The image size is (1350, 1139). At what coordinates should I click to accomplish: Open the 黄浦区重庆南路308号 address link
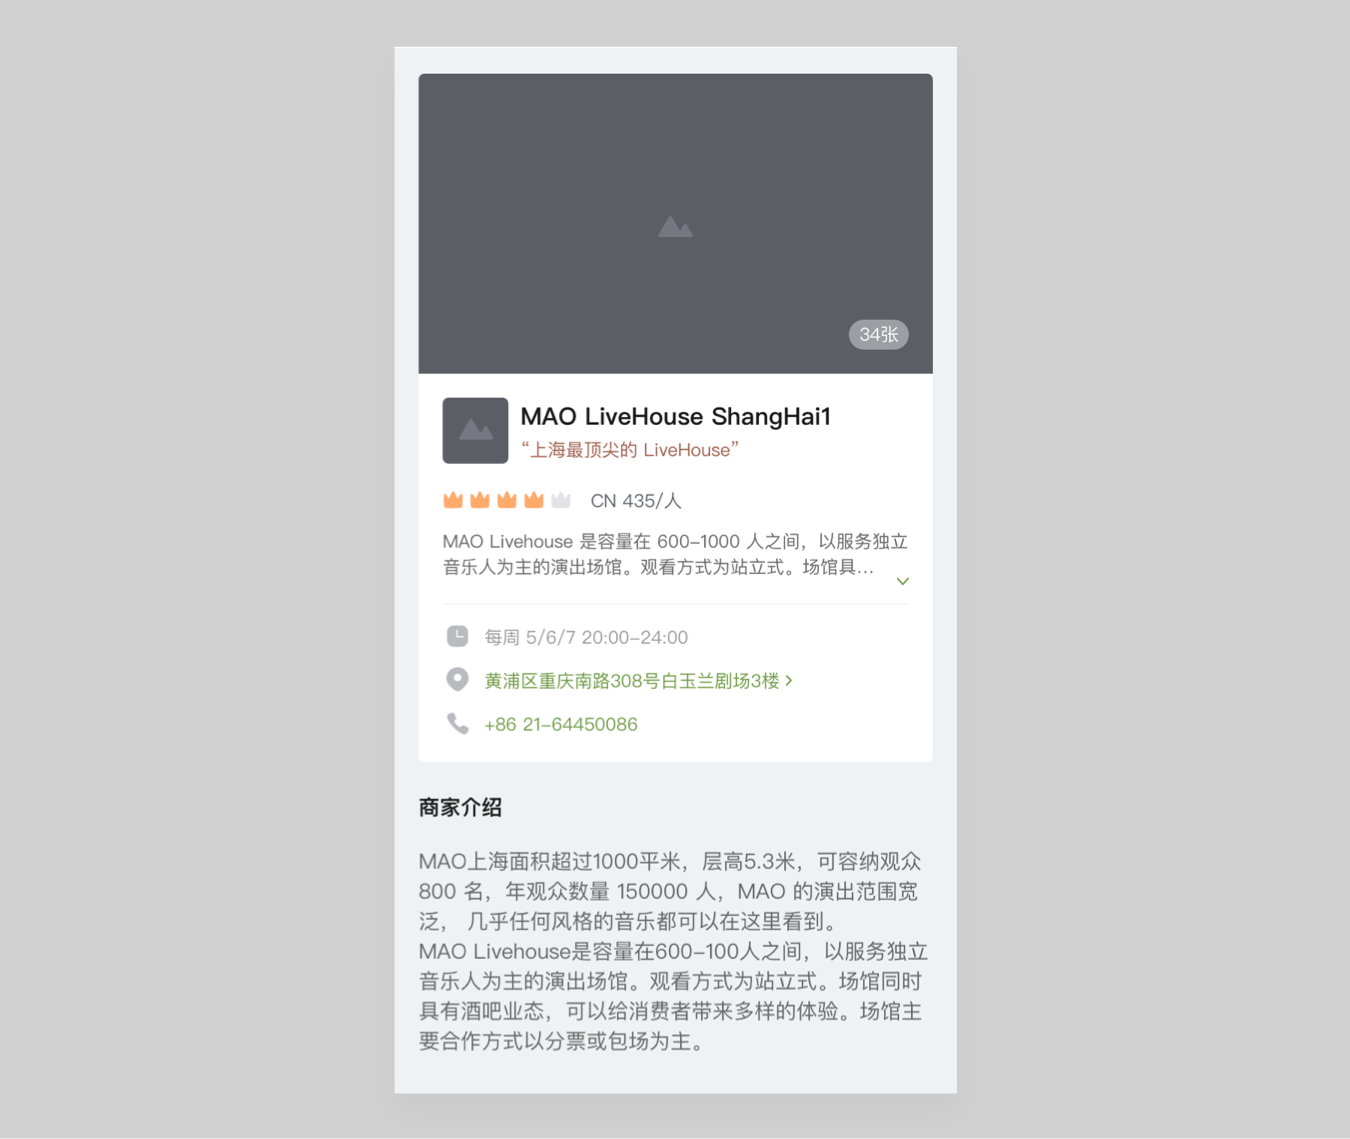(632, 681)
